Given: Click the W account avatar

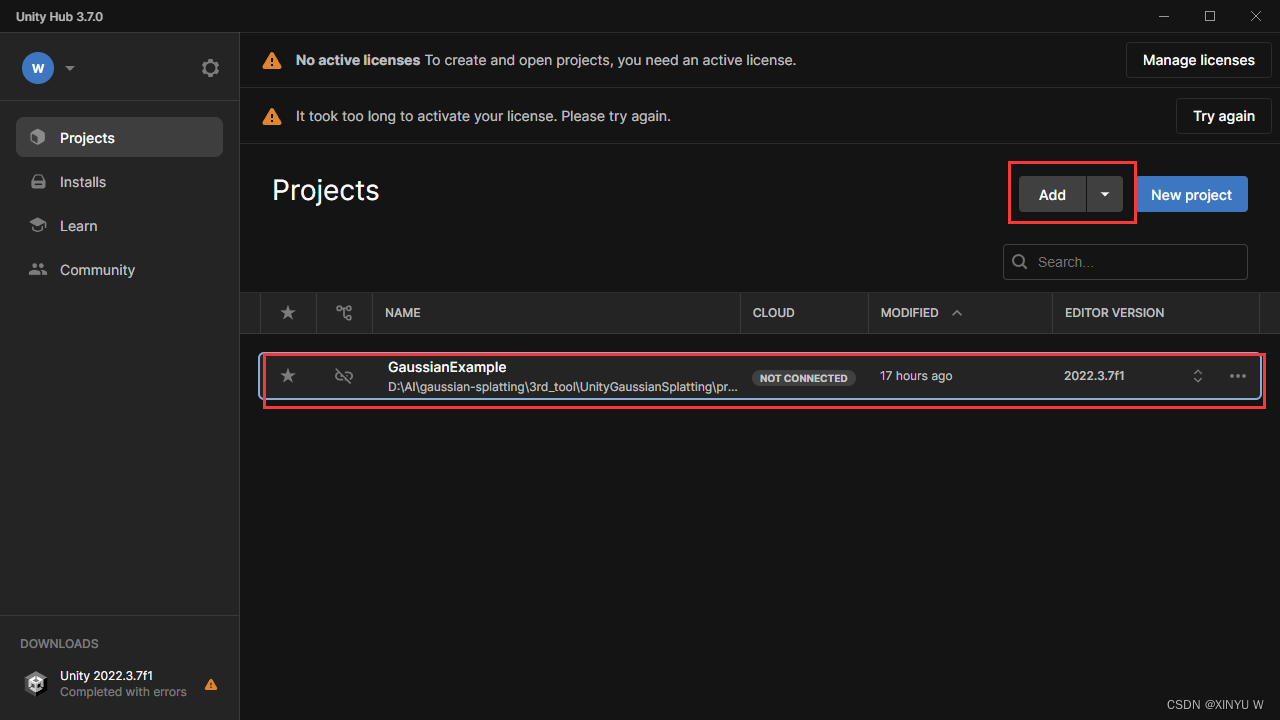Looking at the screenshot, I should coord(38,68).
